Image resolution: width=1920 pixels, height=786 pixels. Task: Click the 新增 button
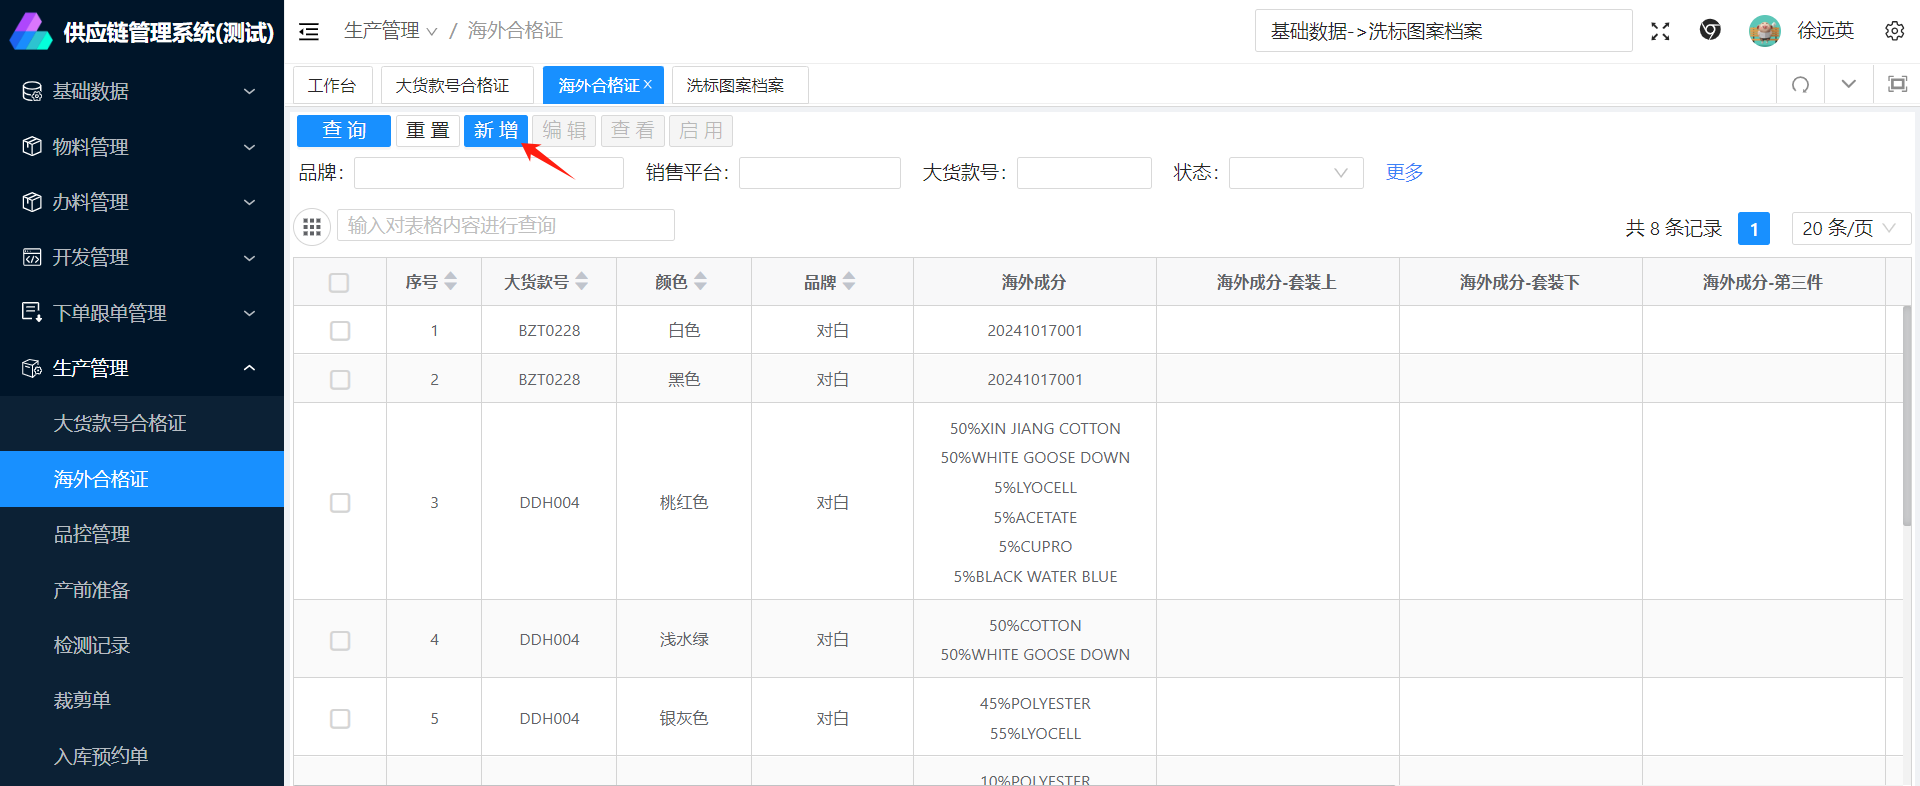pyautogui.click(x=495, y=131)
